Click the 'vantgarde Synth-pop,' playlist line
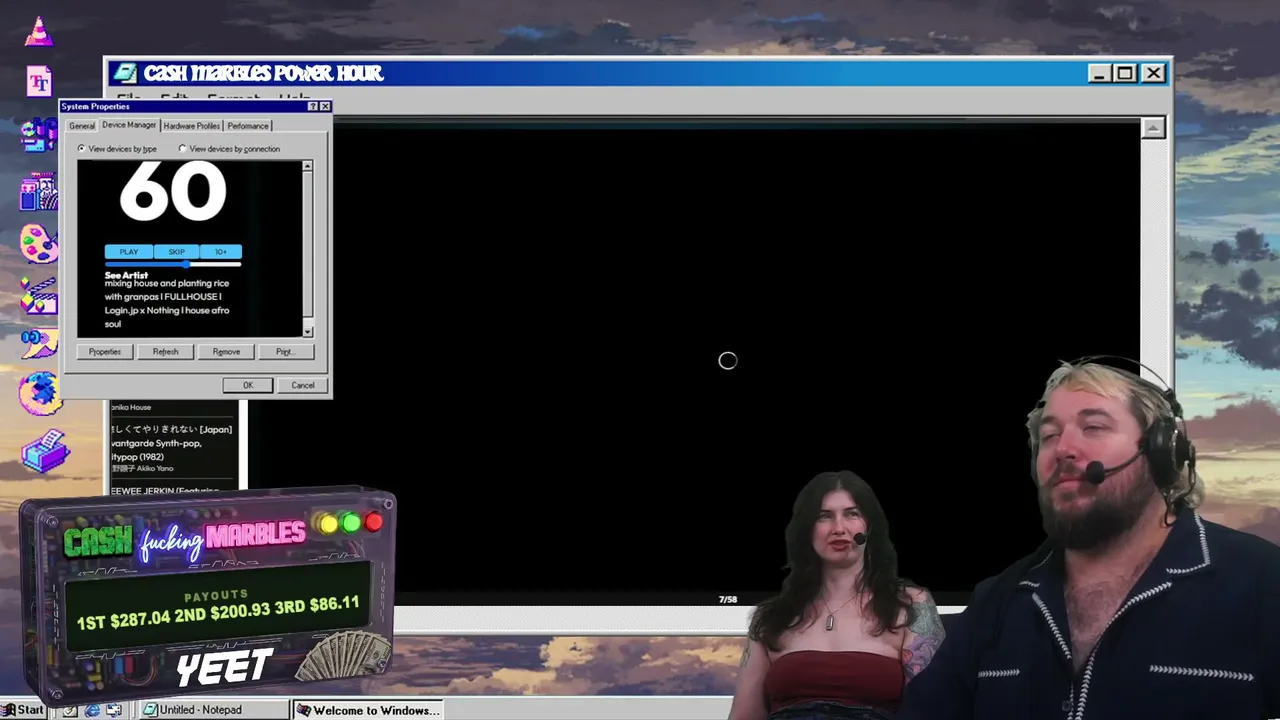This screenshot has width=1280, height=720. (157, 443)
